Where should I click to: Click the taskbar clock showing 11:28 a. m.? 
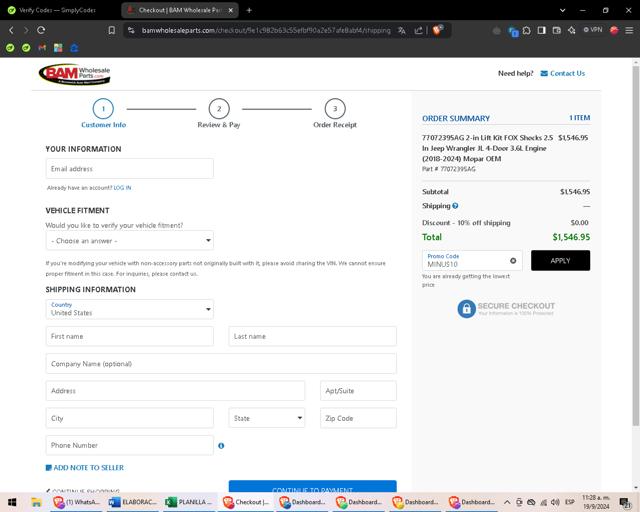tap(596, 502)
